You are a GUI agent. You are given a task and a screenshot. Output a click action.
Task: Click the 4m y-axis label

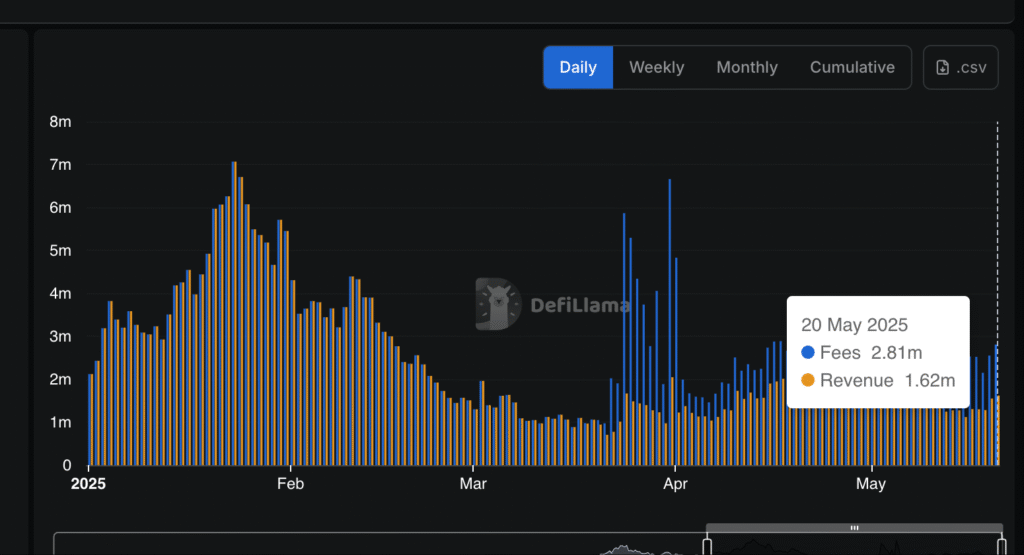(60, 294)
